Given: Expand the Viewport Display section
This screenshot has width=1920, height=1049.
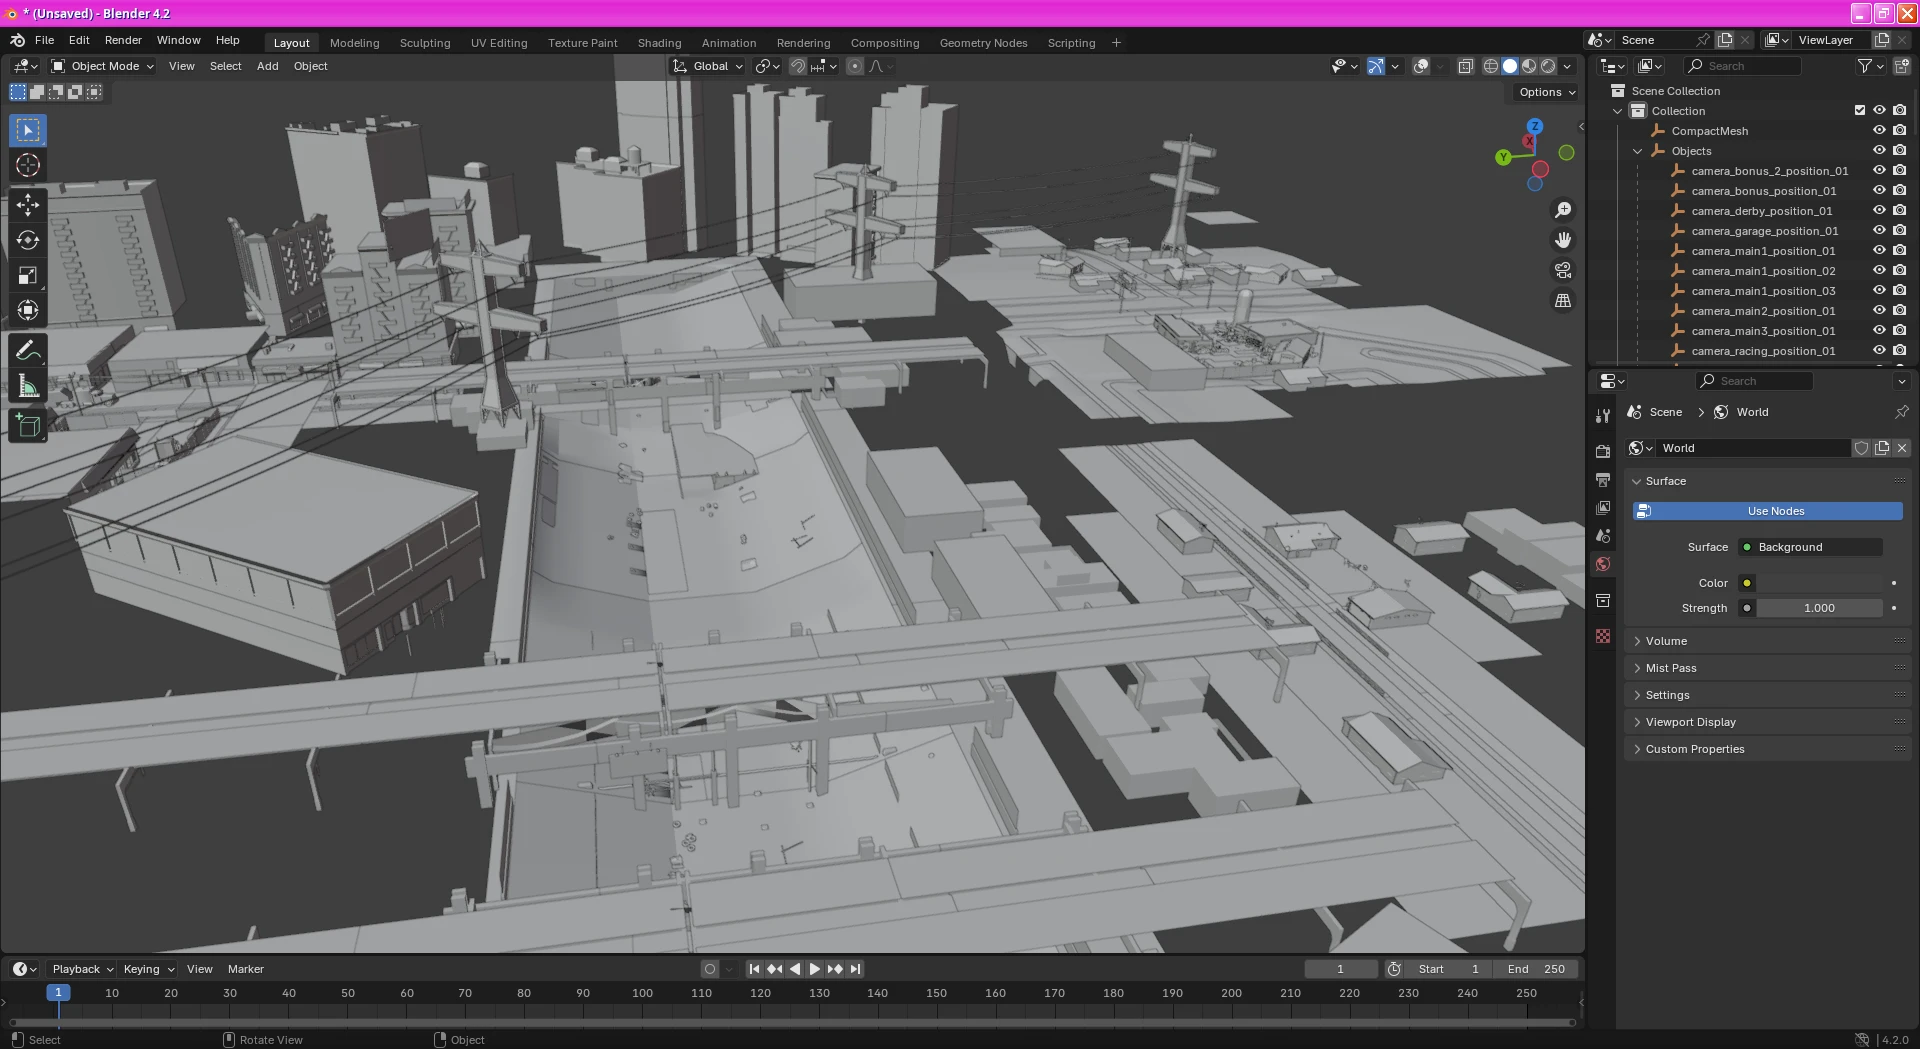Looking at the screenshot, I should (1690, 722).
